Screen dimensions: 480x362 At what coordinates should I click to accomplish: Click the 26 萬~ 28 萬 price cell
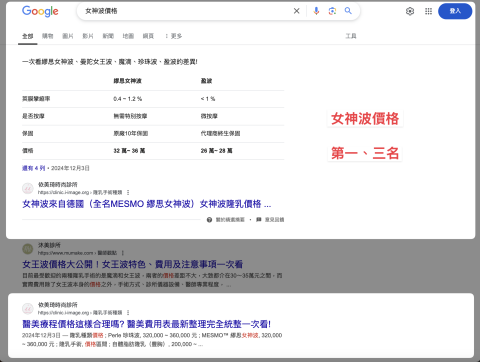coord(216,151)
